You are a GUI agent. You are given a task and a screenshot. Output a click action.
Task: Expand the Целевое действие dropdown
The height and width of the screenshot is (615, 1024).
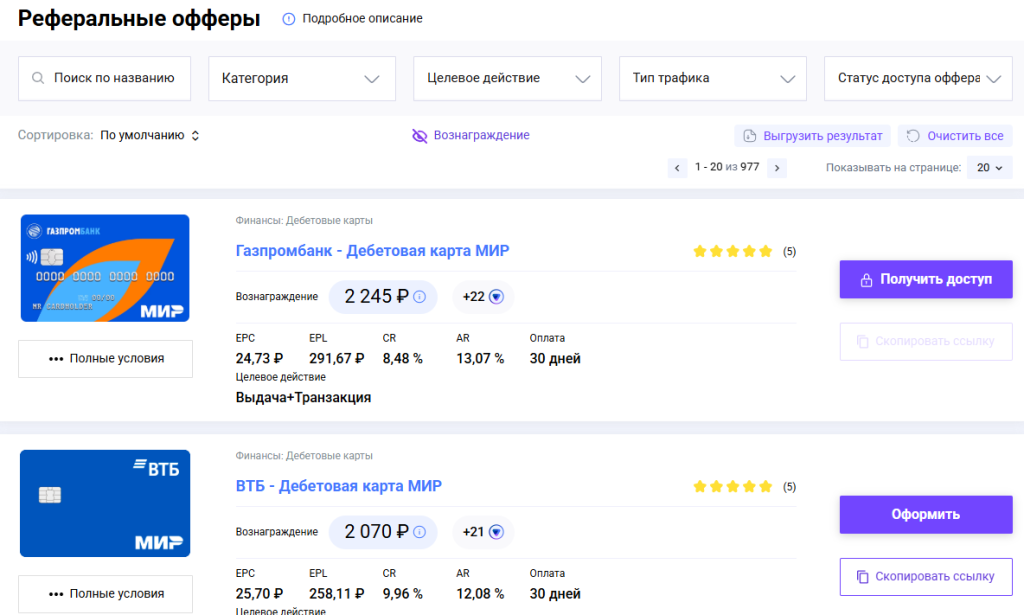point(507,78)
